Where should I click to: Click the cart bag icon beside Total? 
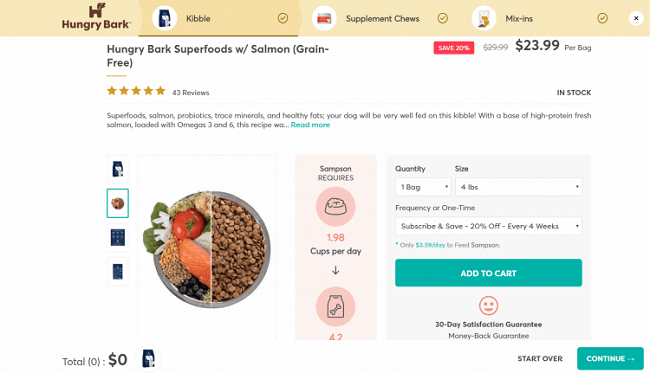(148, 358)
